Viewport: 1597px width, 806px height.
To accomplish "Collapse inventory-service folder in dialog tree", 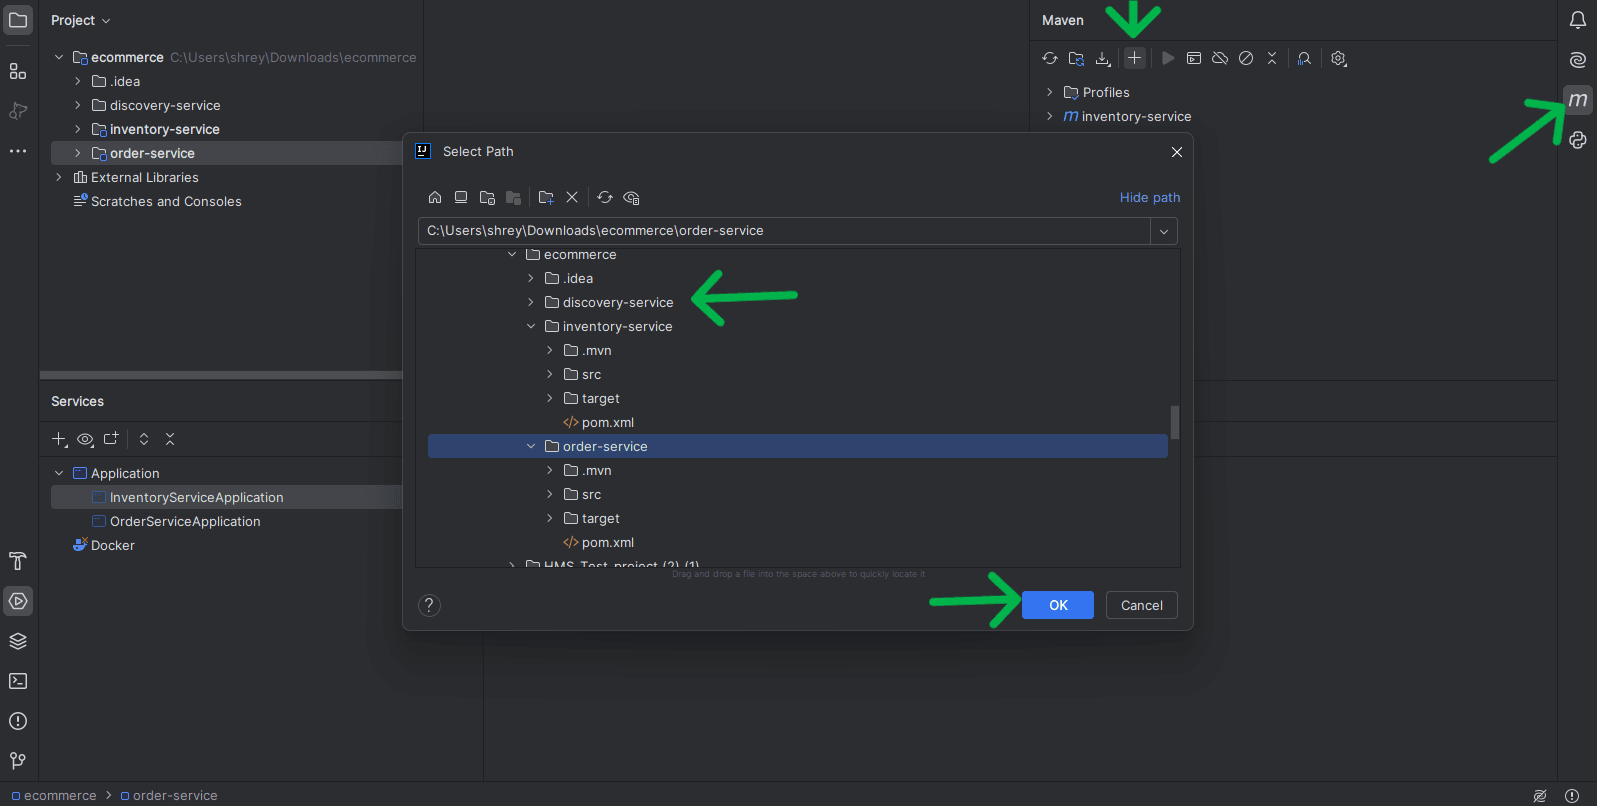I will point(531,326).
